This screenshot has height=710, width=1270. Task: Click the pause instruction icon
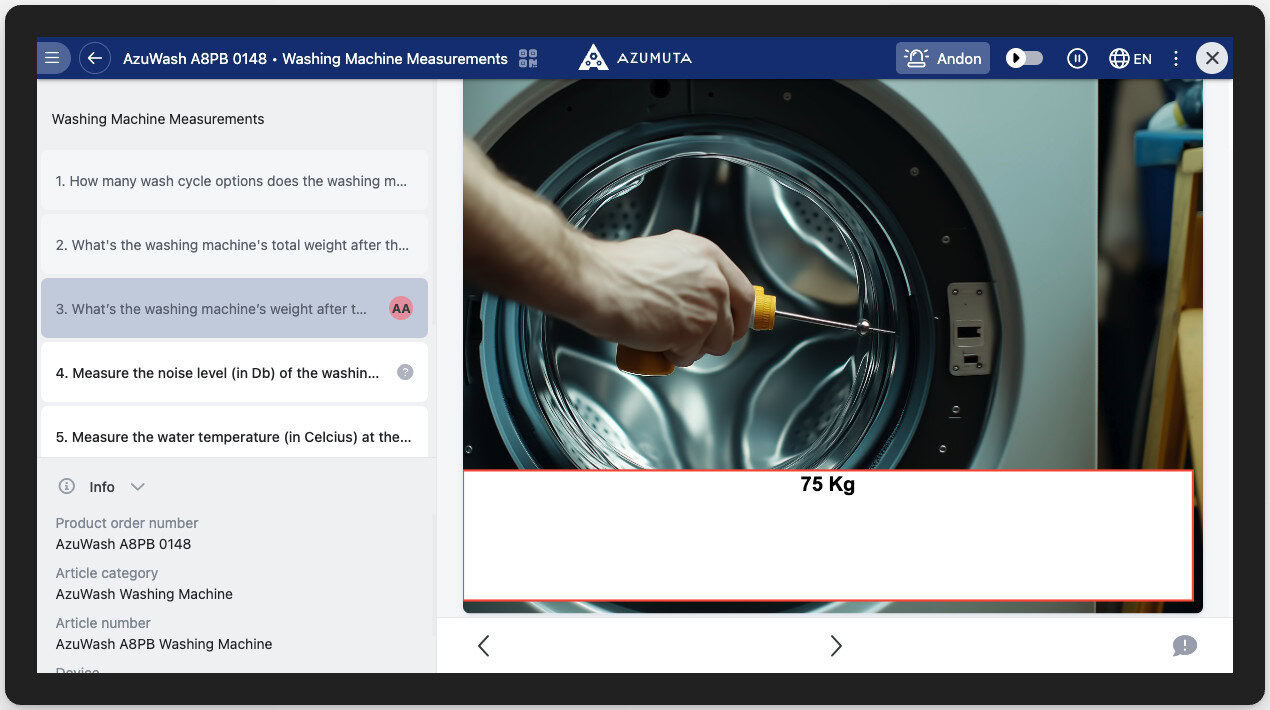[x=1077, y=58]
